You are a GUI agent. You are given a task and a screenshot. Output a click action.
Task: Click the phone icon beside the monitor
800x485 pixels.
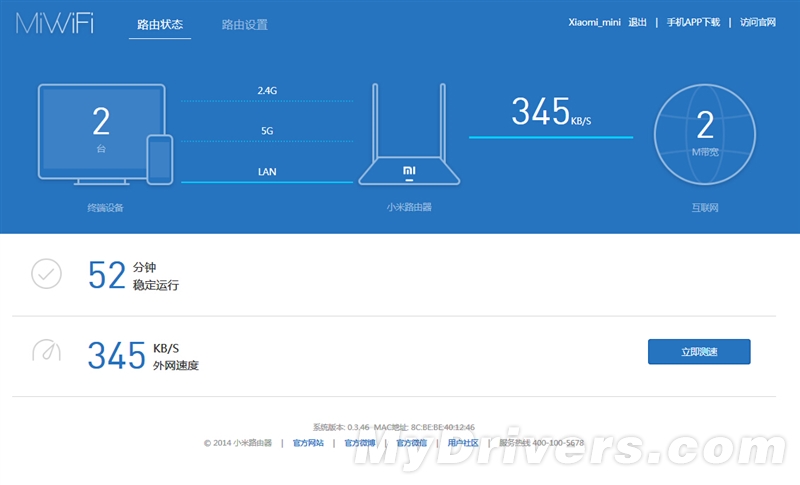pos(160,159)
